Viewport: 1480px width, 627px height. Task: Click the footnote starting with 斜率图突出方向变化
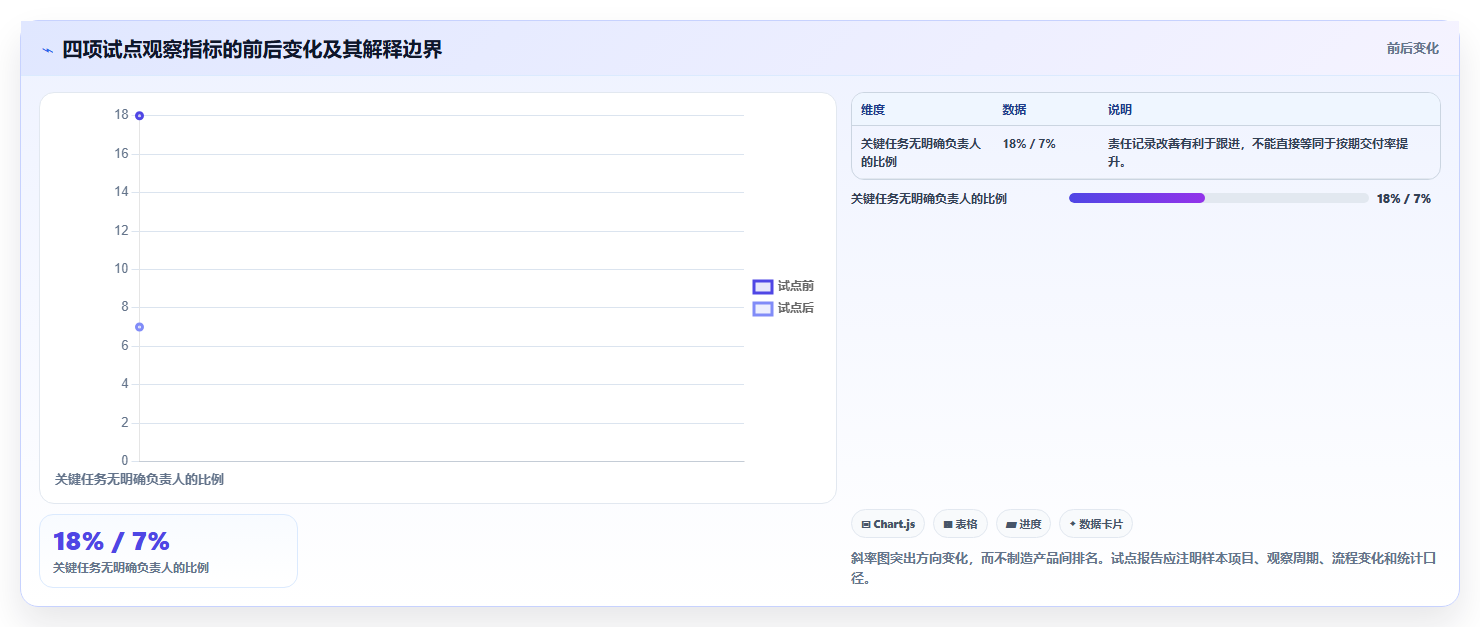pos(1143,568)
